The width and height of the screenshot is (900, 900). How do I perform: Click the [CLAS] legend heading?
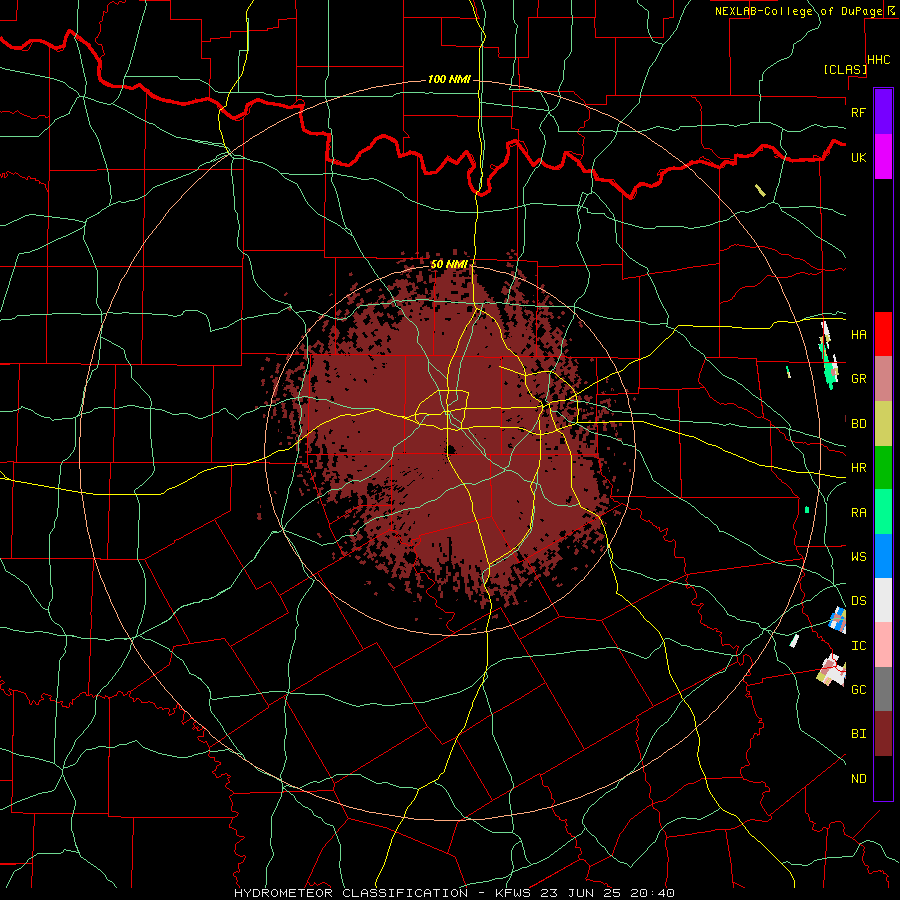(845, 69)
